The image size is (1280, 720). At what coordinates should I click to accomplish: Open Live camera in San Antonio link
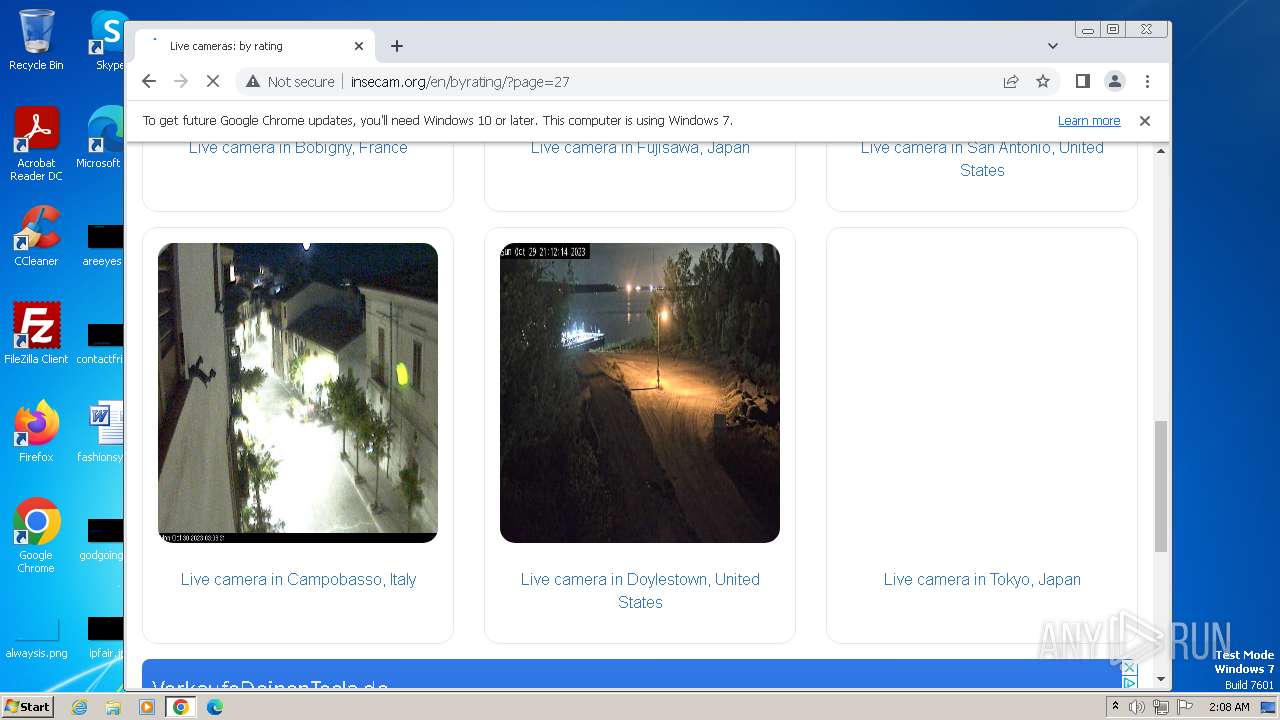982,158
